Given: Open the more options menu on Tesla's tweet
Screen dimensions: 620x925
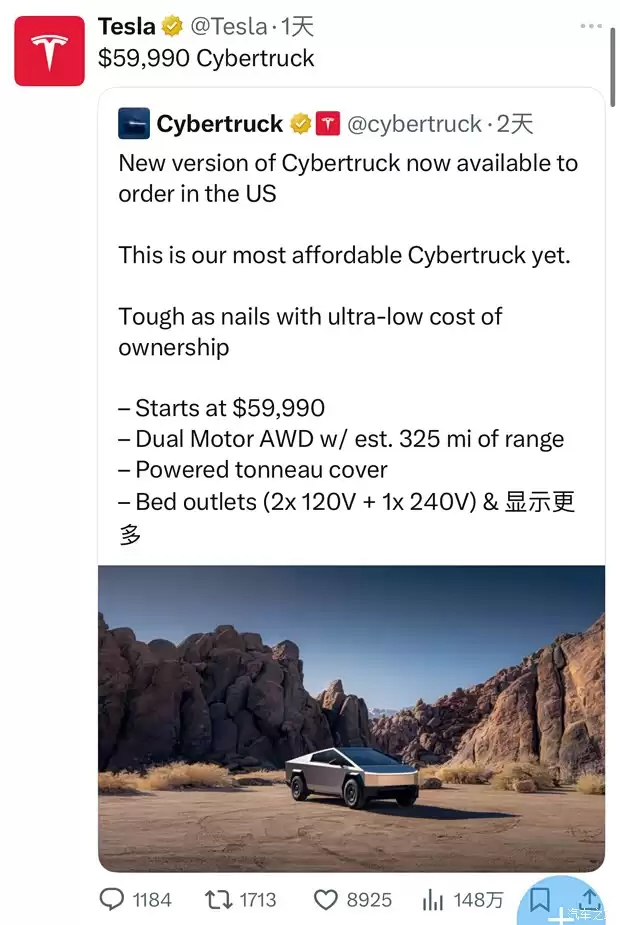Looking at the screenshot, I should click(x=593, y=27).
